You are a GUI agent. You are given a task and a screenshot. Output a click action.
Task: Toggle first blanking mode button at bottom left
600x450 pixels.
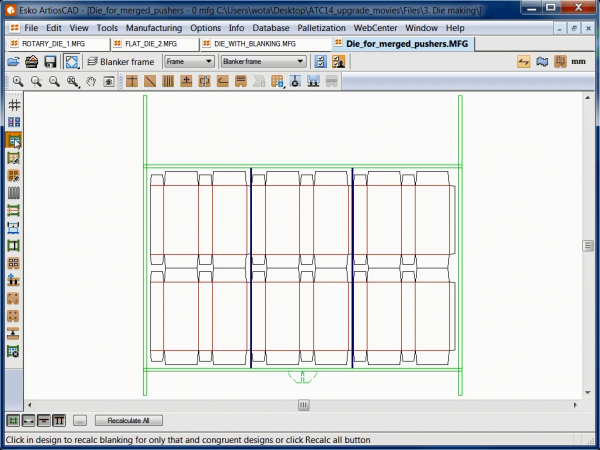(x=13, y=420)
